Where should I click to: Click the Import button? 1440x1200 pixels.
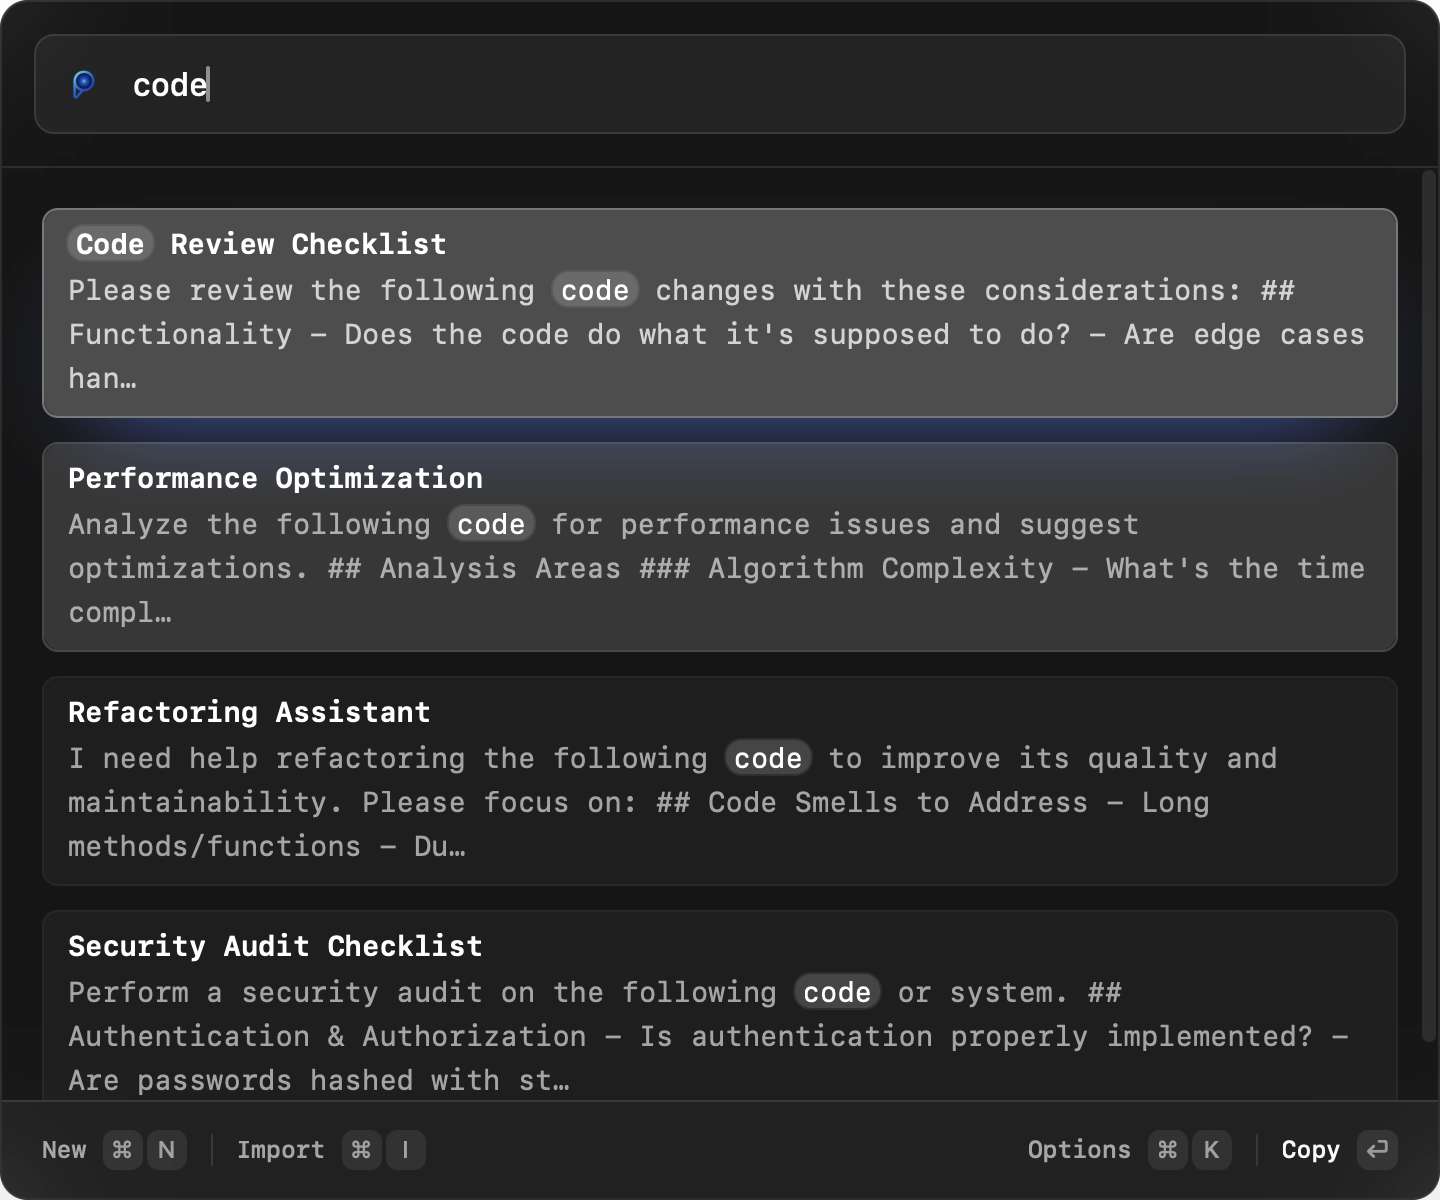[x=280, y=1150]
